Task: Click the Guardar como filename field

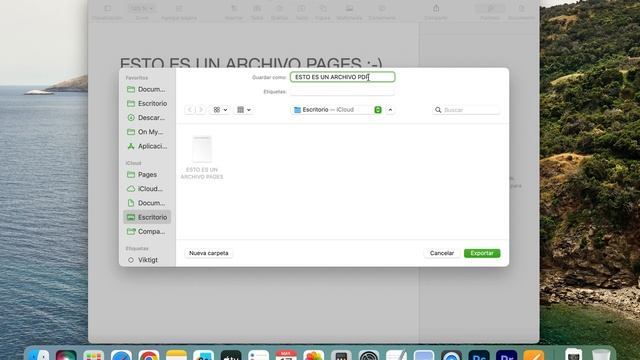Action: point(342,77)
